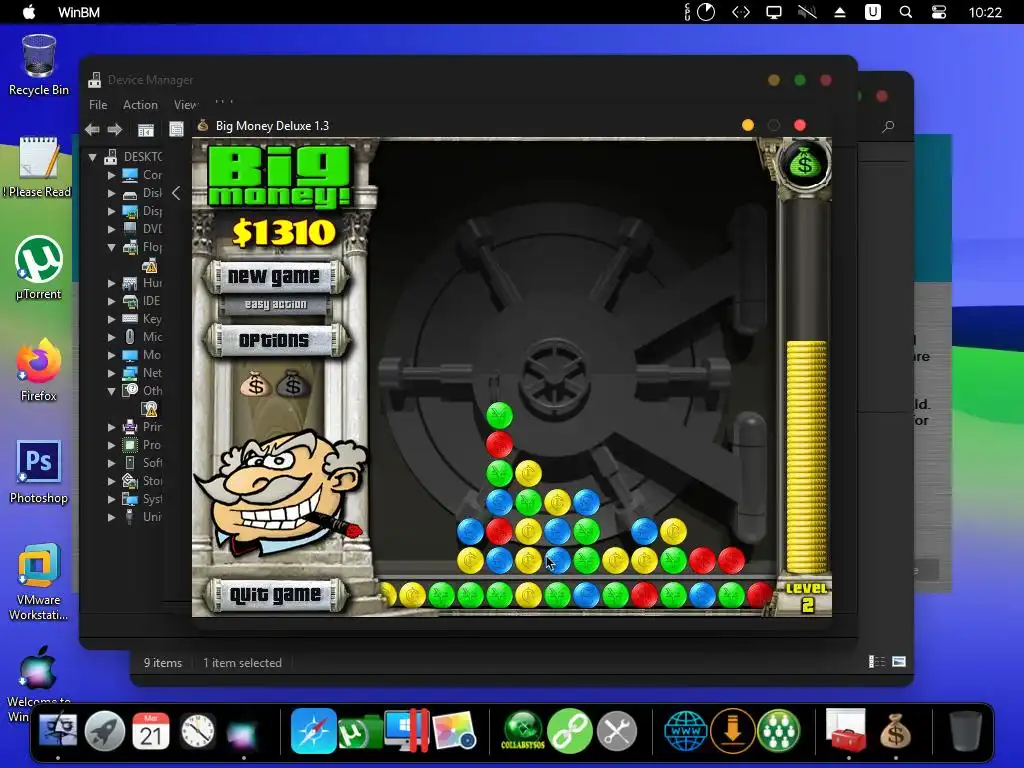Switch to large icons view in Explorer status bar
Screen dimensions: 1024x768
pos(899,662)
